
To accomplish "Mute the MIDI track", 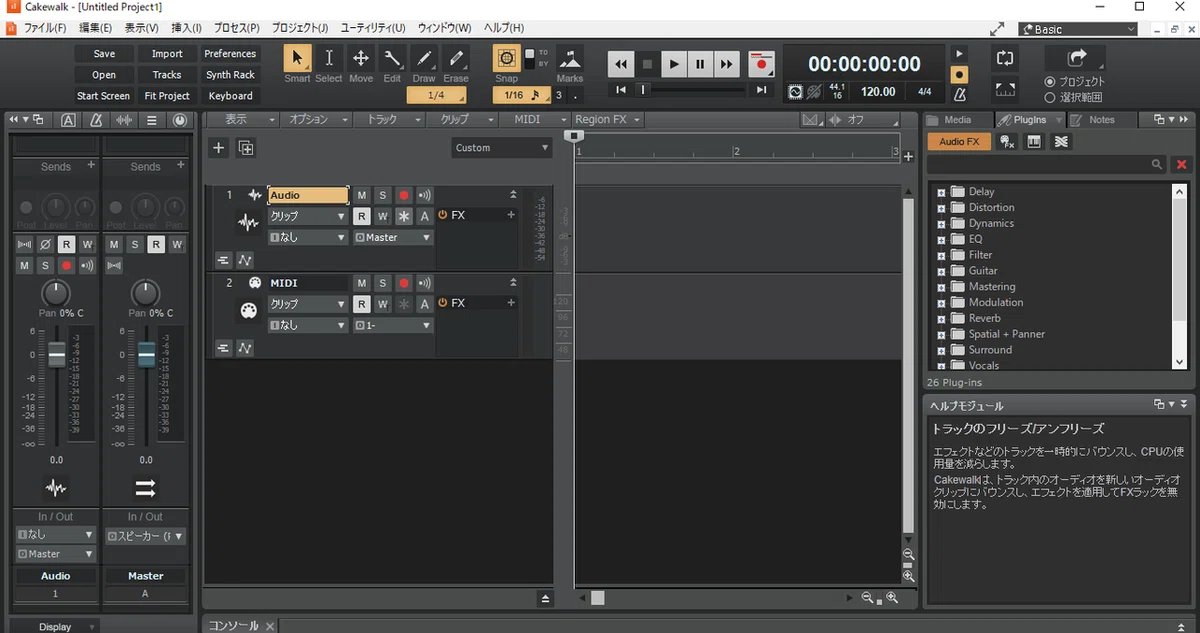I will coord(361,283).
